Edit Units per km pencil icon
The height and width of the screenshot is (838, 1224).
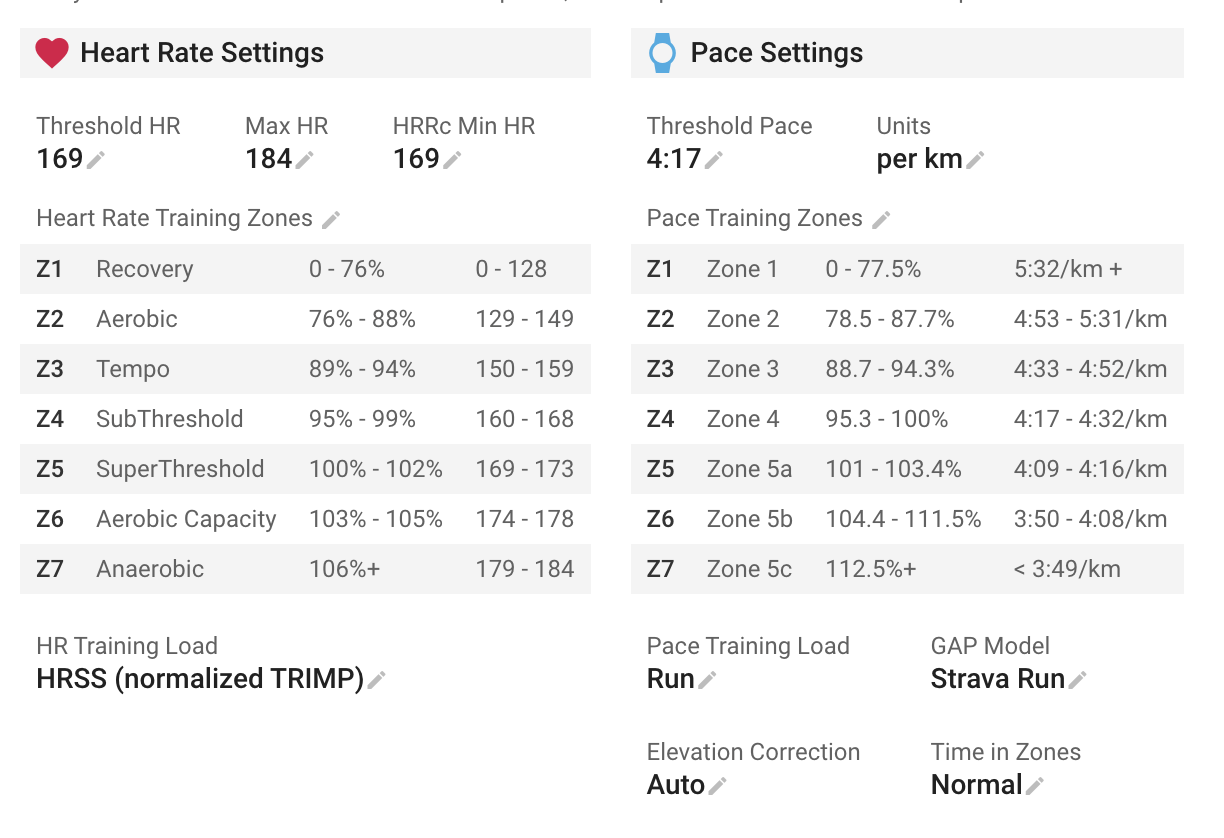[x=975, y=160]
